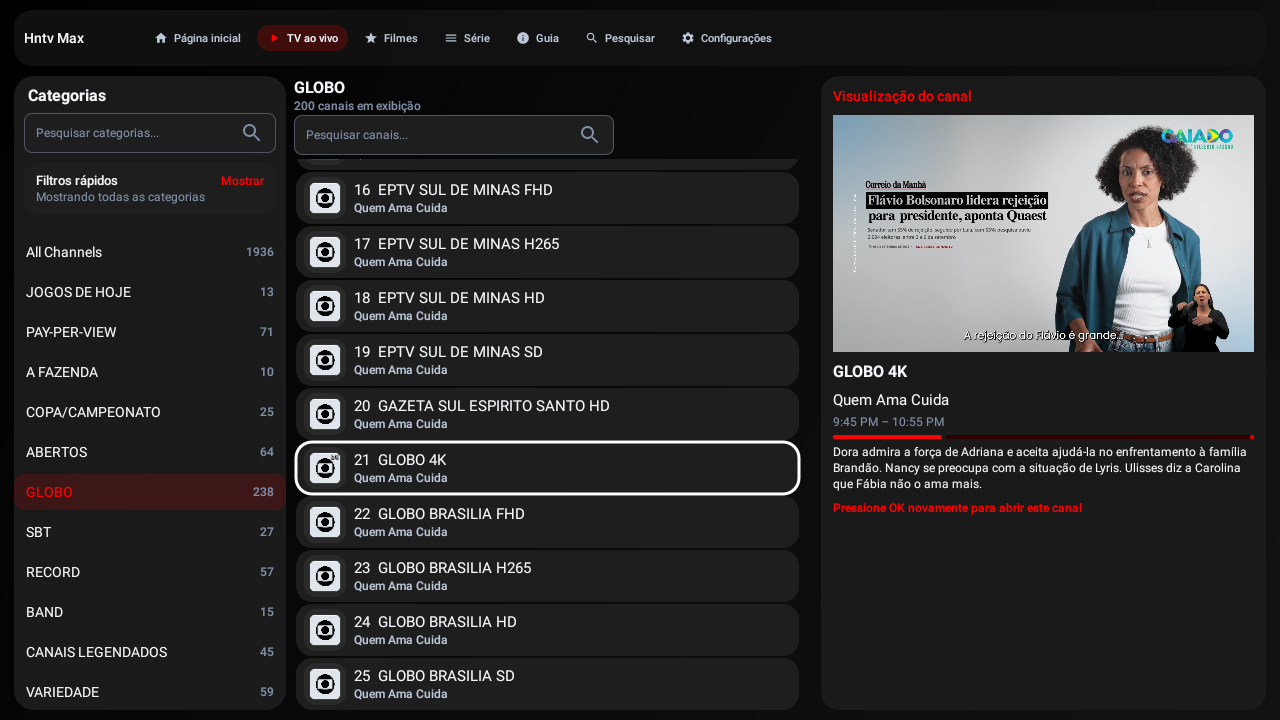
Task: Click the red program progress bar
Action: point(1043,437)
